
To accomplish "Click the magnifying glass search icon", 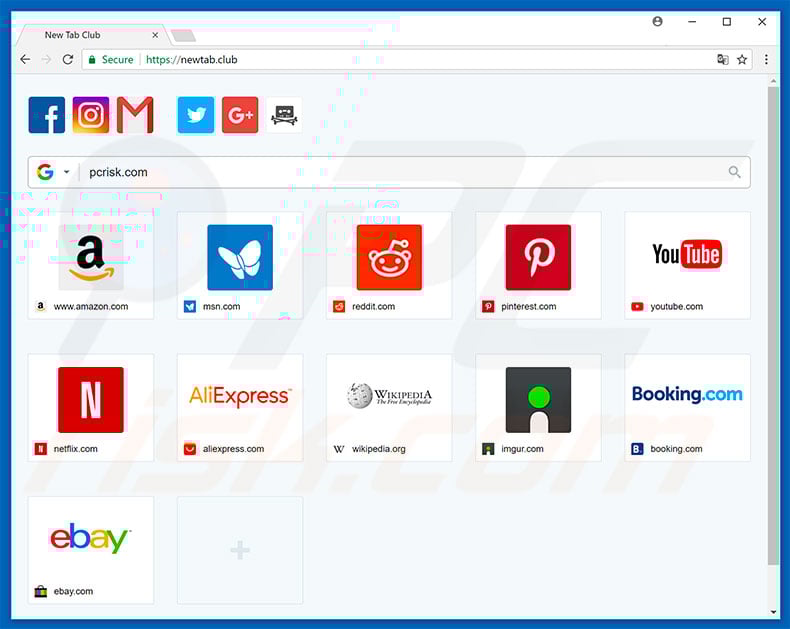I will click(734, 172).
